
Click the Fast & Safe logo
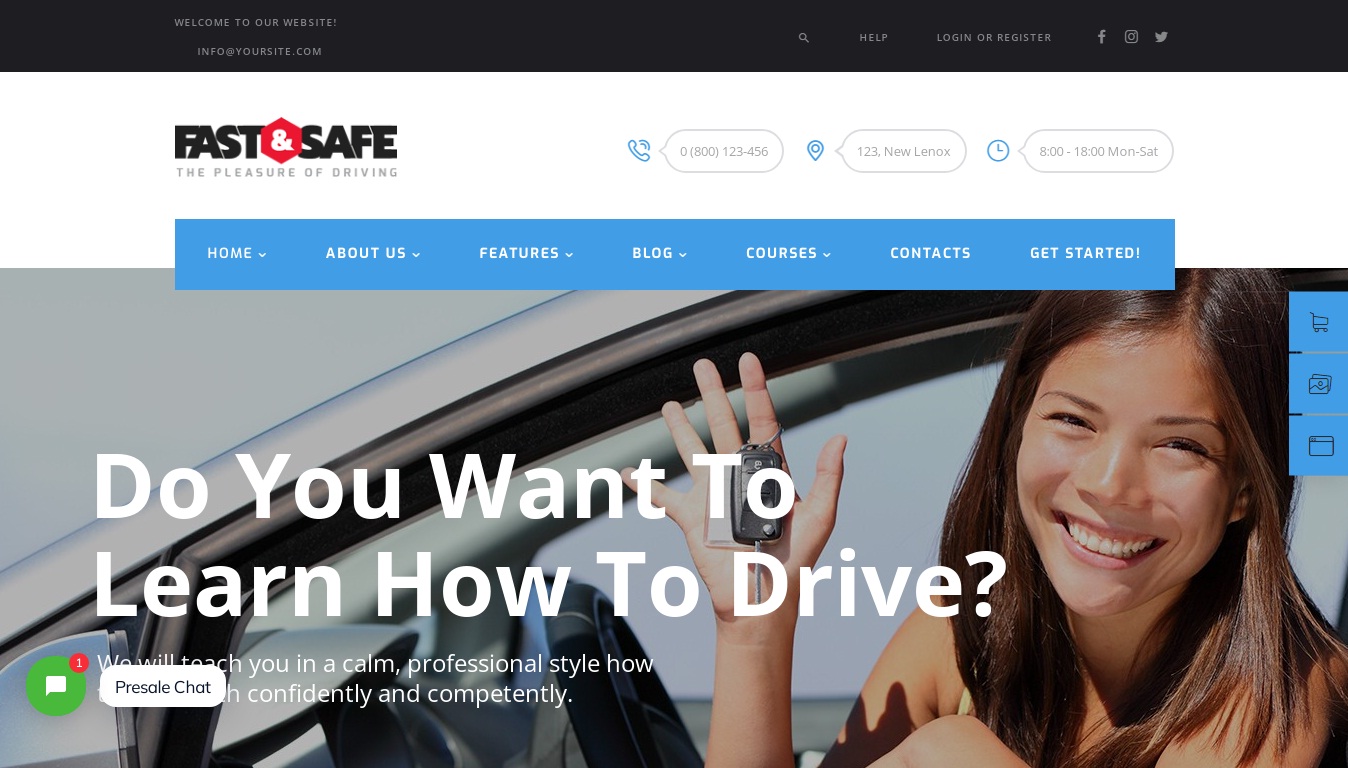click(x=286, y=148)
